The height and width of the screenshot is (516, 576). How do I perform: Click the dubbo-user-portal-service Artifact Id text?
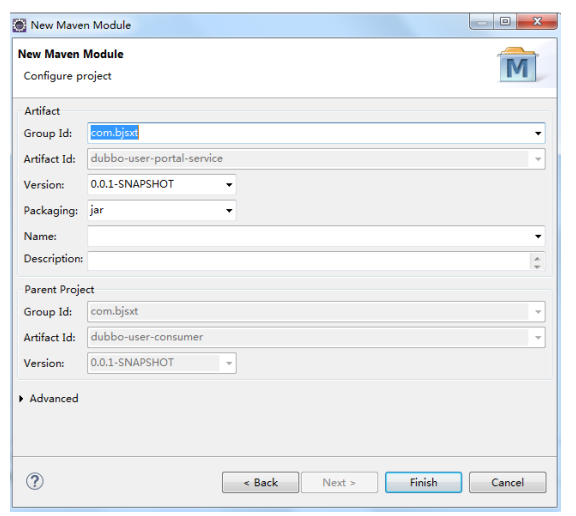[x=157, y=159]
